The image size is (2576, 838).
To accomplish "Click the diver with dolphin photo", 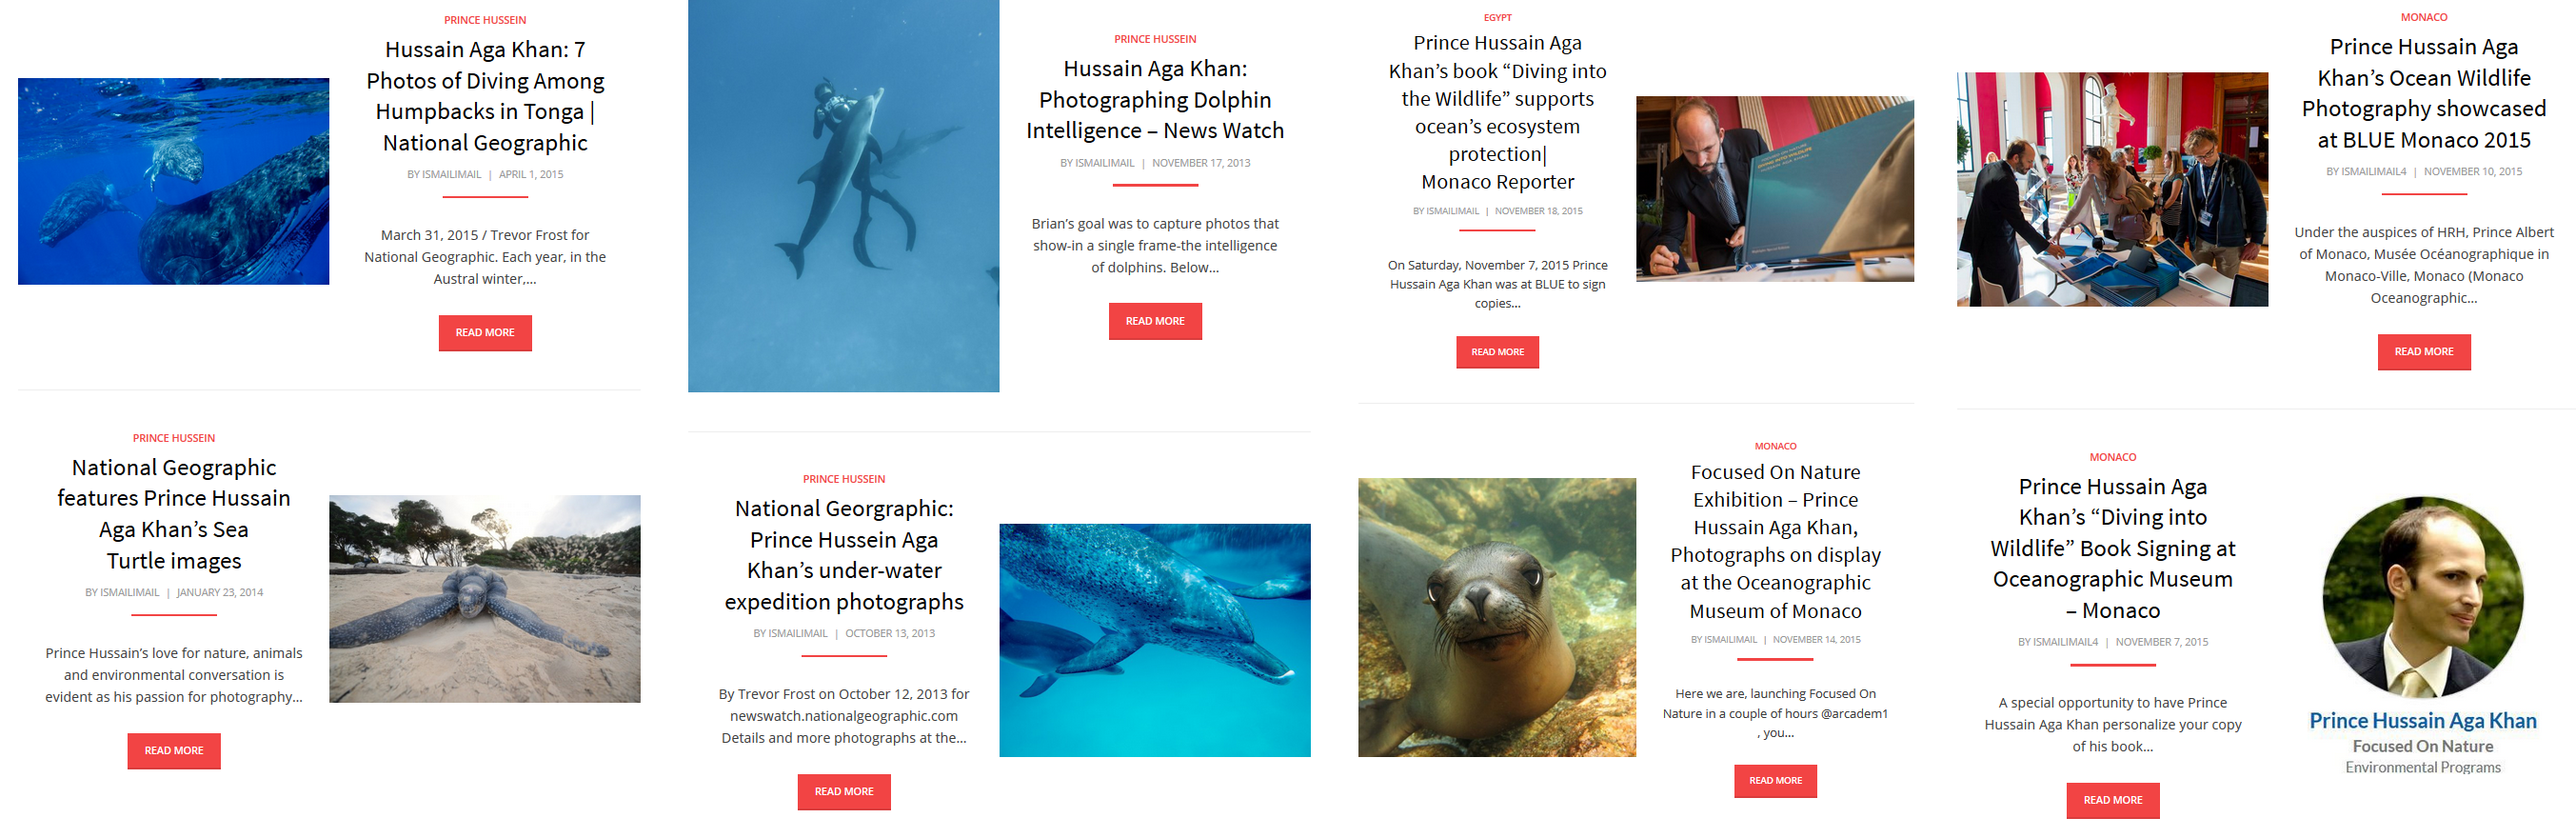I will tap(843, 196).
